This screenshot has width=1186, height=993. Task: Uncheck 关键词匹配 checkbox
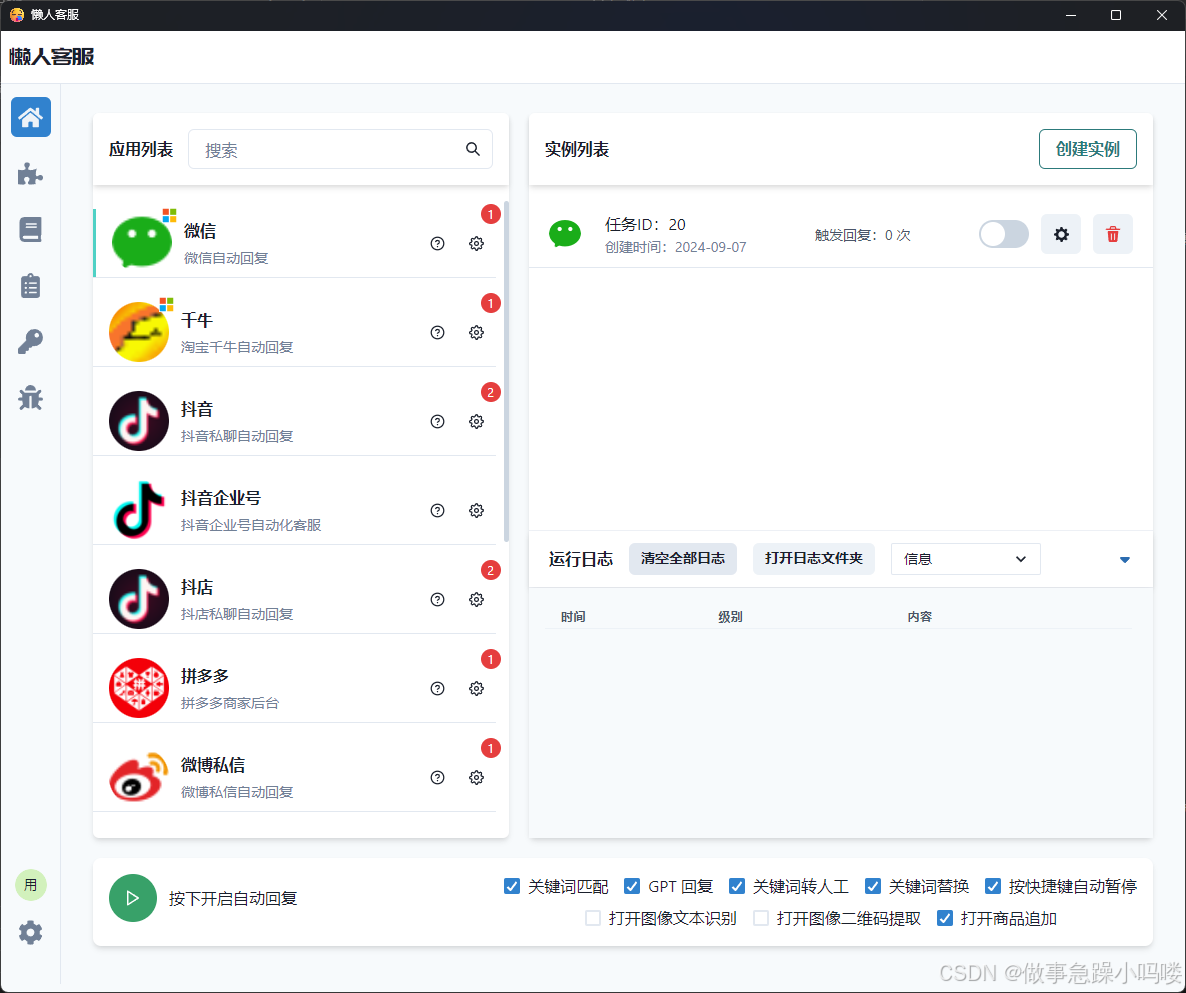[512, 886]
